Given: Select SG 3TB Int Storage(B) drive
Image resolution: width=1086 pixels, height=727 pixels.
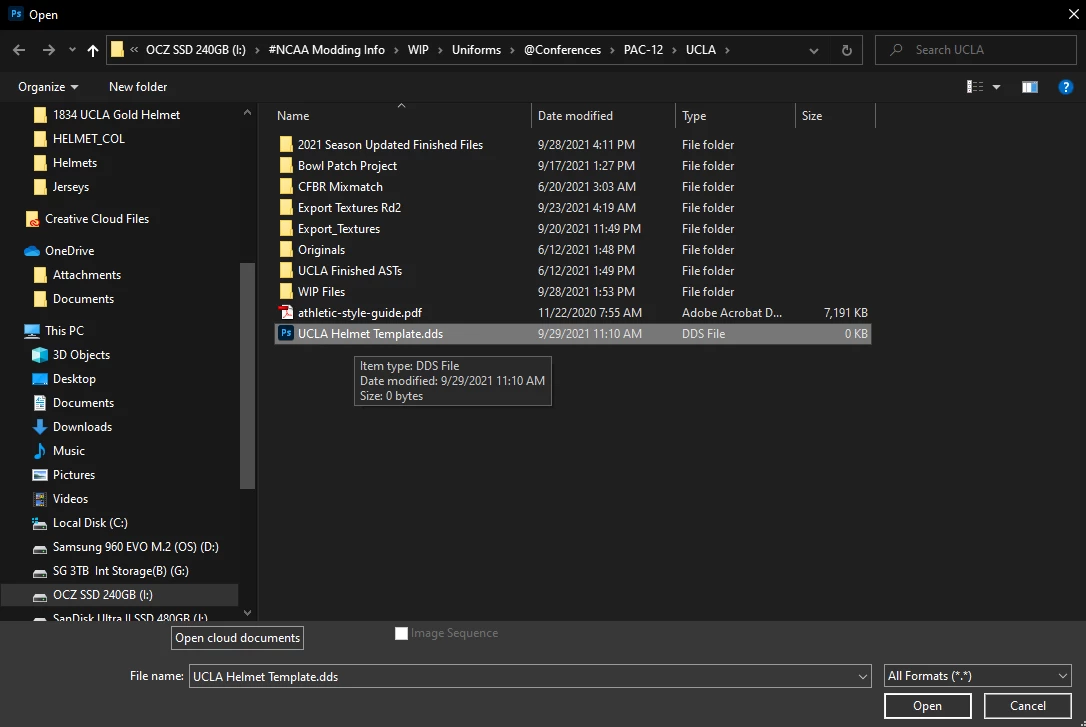Looking at the screenshot, I should click(121, 571).
